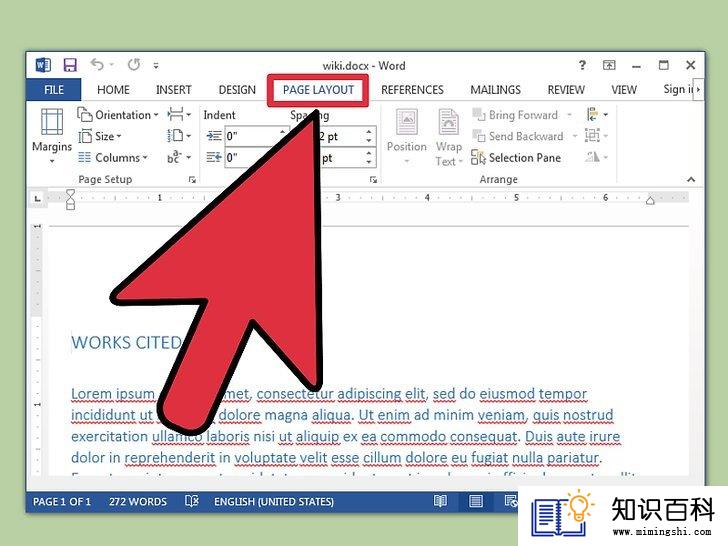Open the Breaks dropdown icon
The height and width of the screenshot is (546, 728).
(x=179, y=114)
